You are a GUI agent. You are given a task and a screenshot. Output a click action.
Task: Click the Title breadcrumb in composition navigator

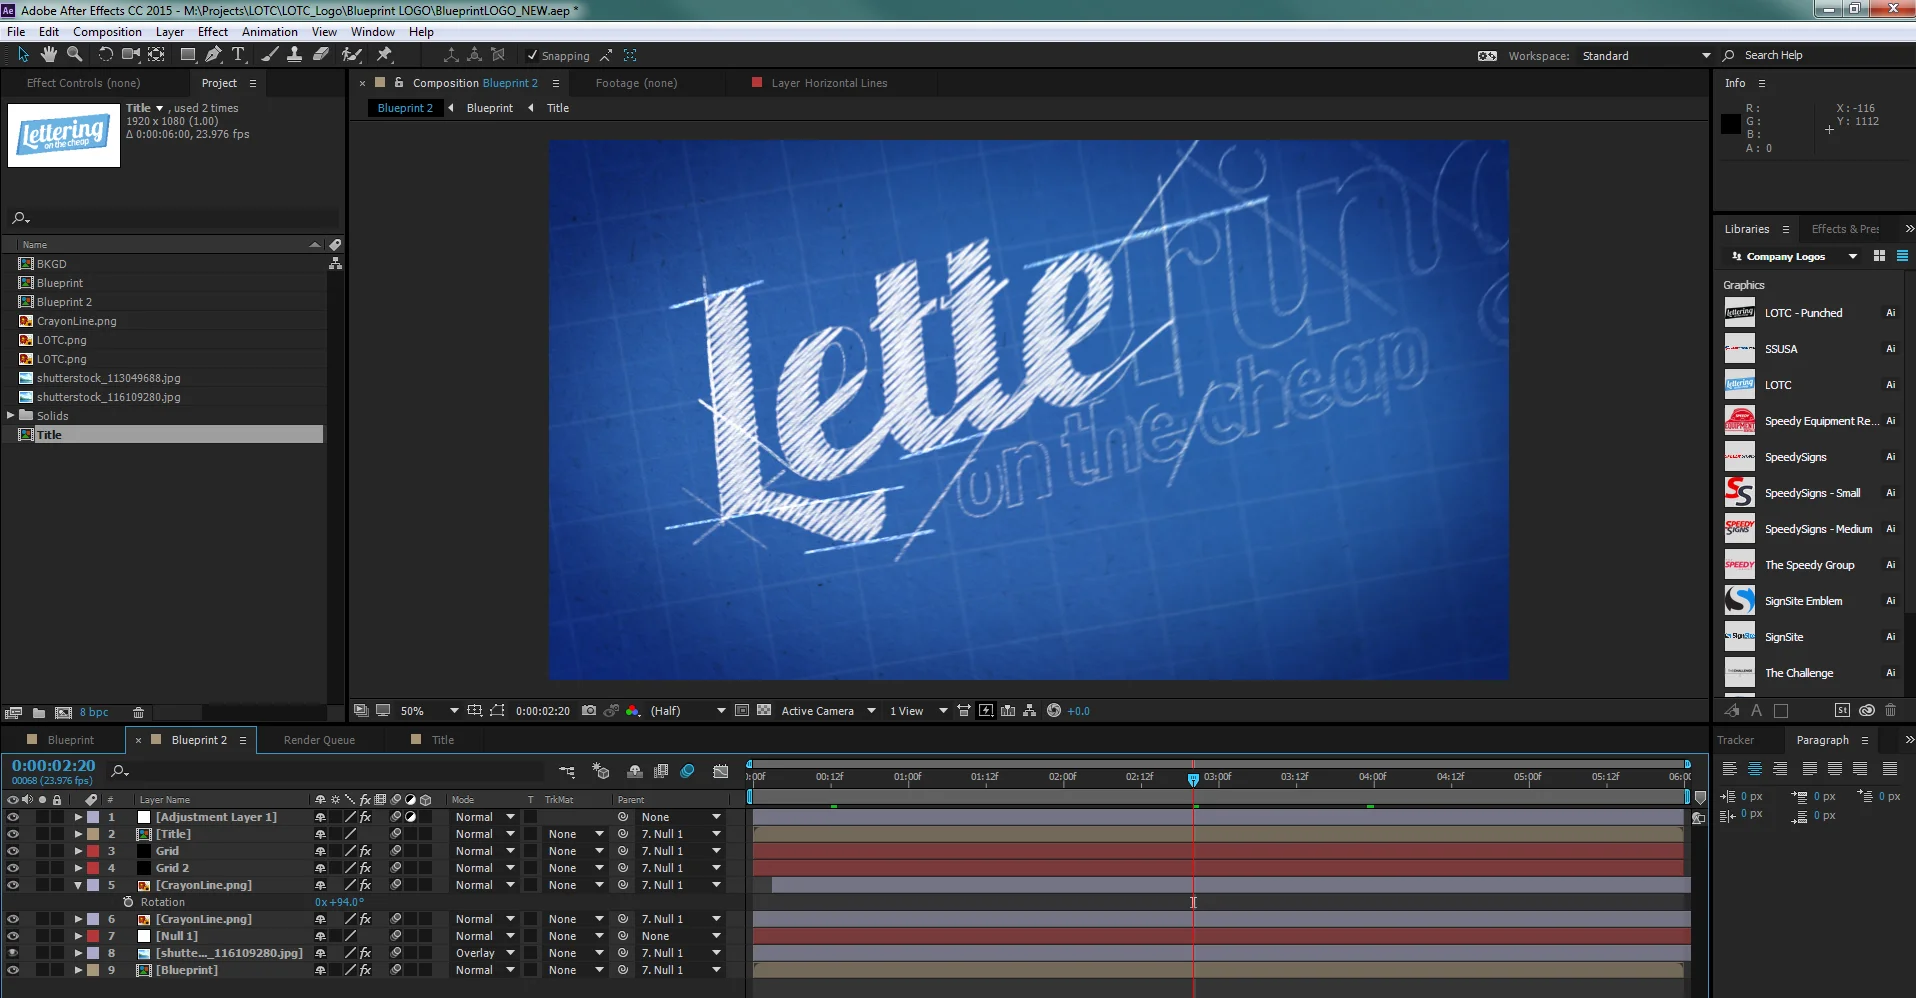pyautogui.click(x=558, y=108)
